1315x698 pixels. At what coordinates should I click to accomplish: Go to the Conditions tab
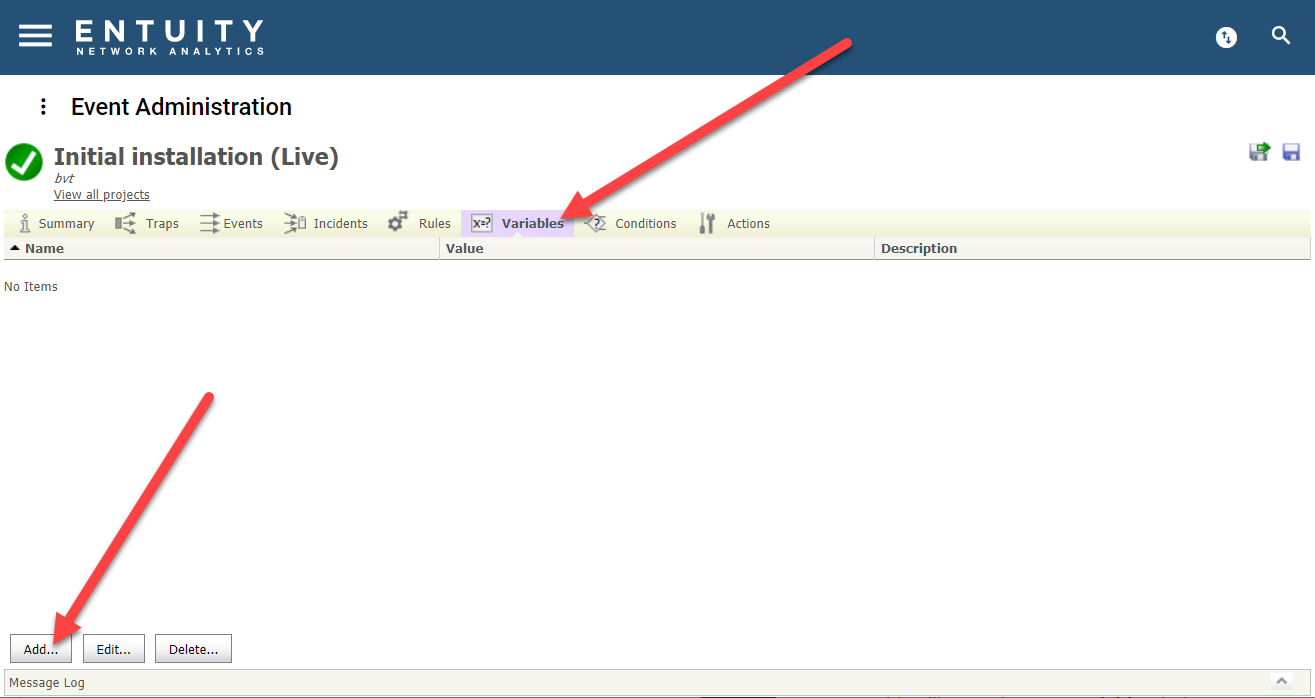click(x=631, y=224)
